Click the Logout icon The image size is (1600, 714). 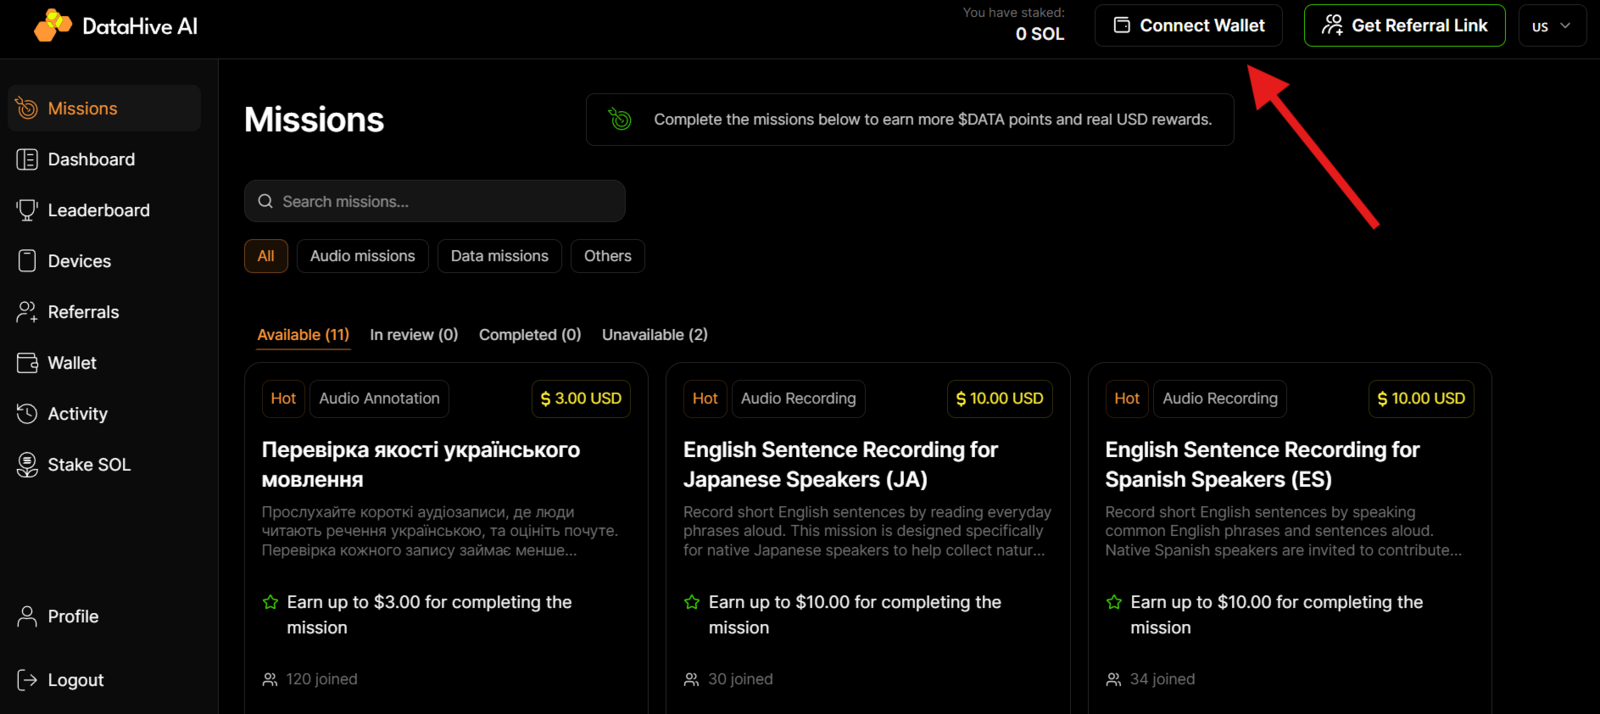27,680
